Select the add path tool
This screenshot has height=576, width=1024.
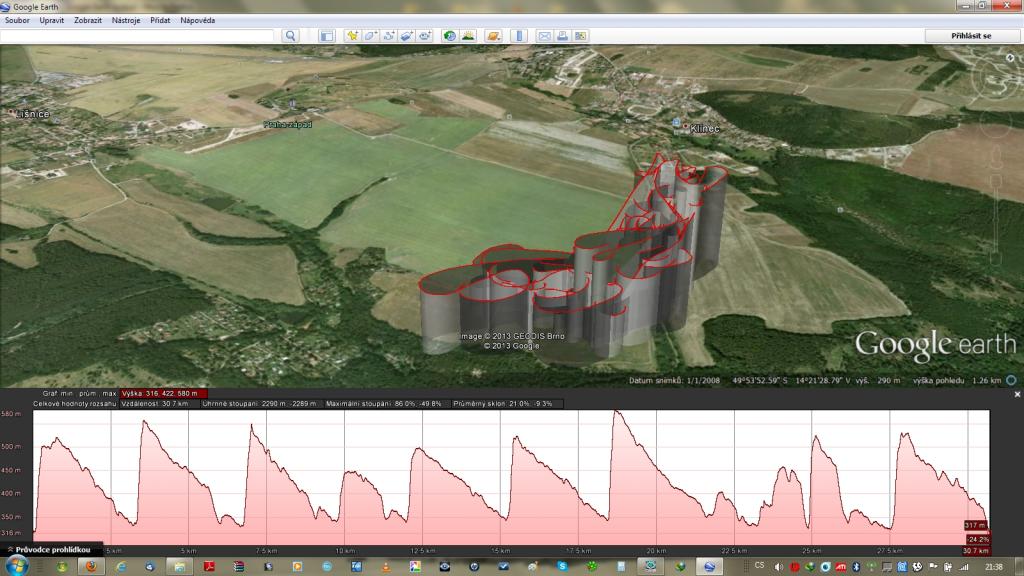coord(388,36)
